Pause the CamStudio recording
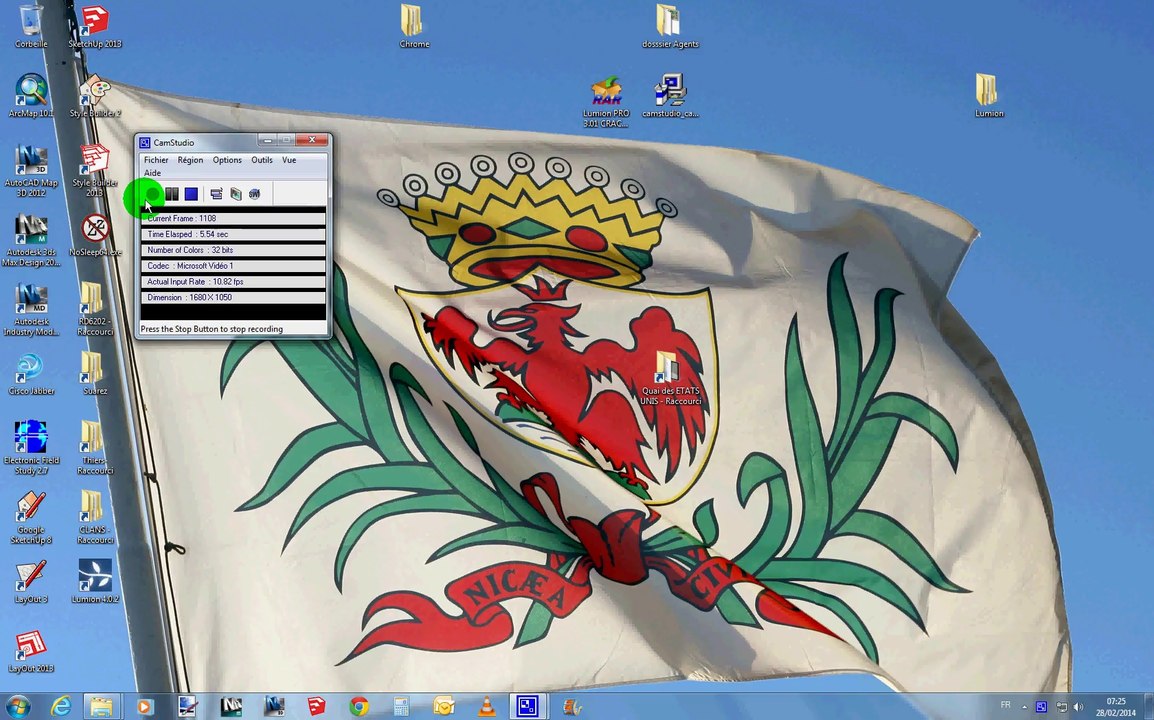The image size is (1154, 720). [172, 194]
